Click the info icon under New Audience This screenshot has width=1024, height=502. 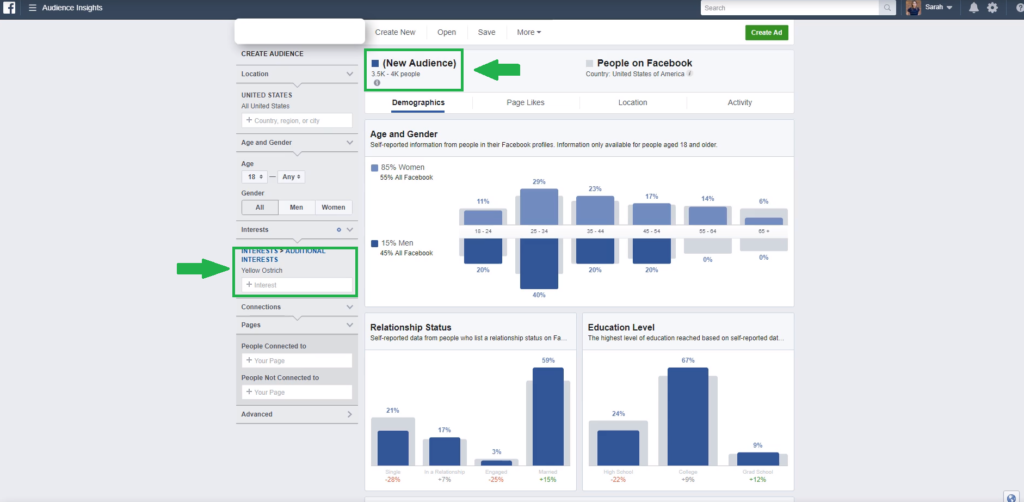[377, 83]
